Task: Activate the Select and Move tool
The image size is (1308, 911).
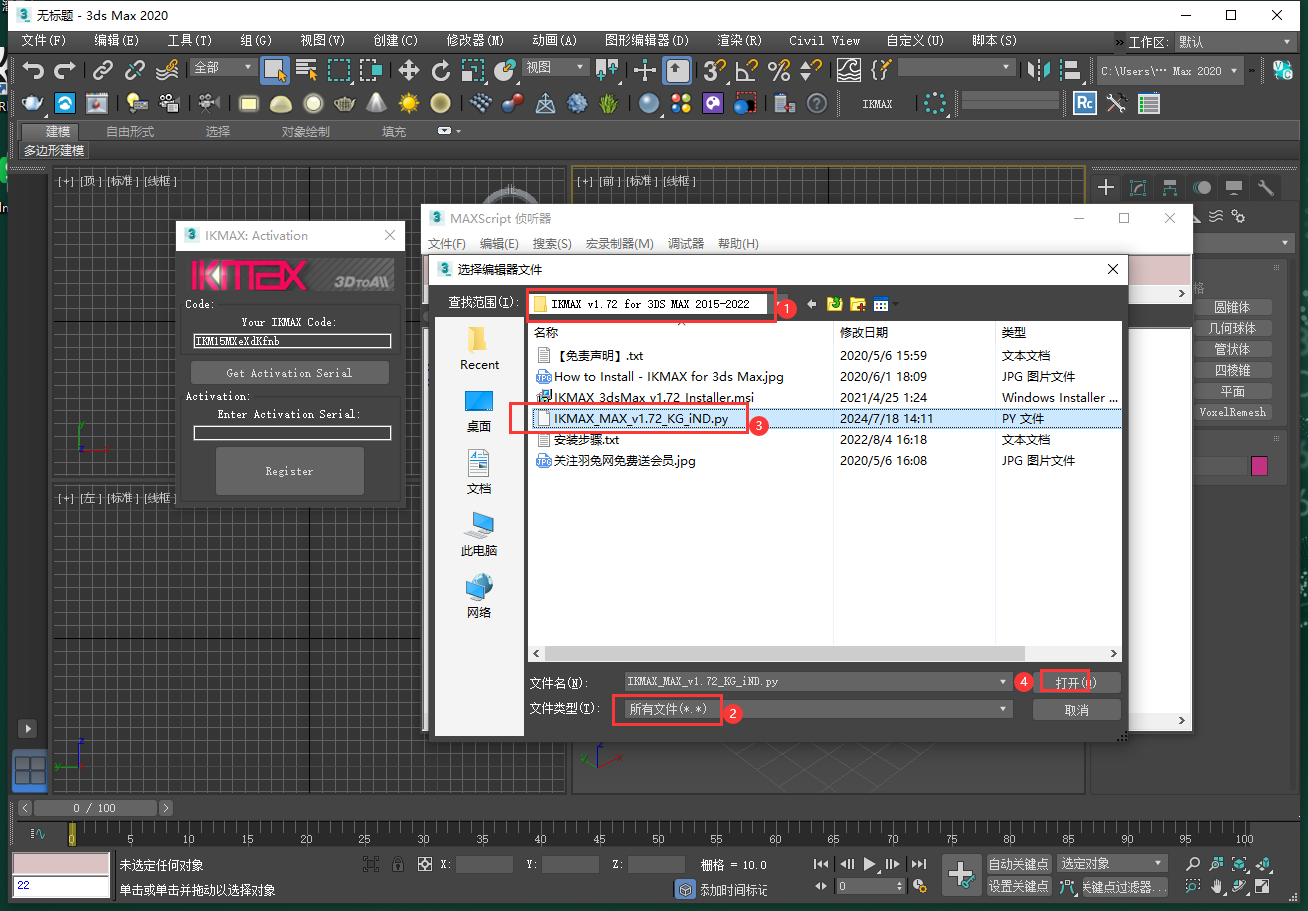Action: (408, 70)
